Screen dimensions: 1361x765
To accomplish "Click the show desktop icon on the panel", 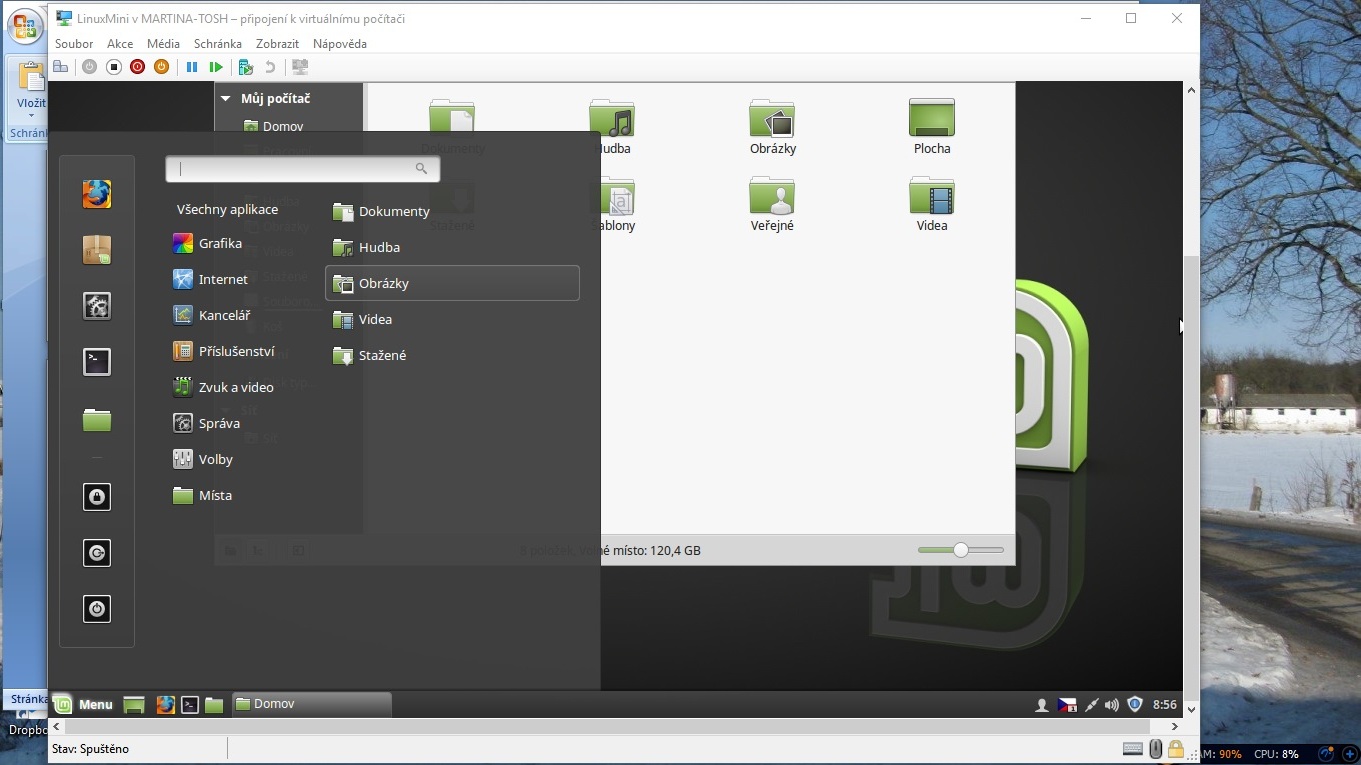I will click(x=134, y=705).
